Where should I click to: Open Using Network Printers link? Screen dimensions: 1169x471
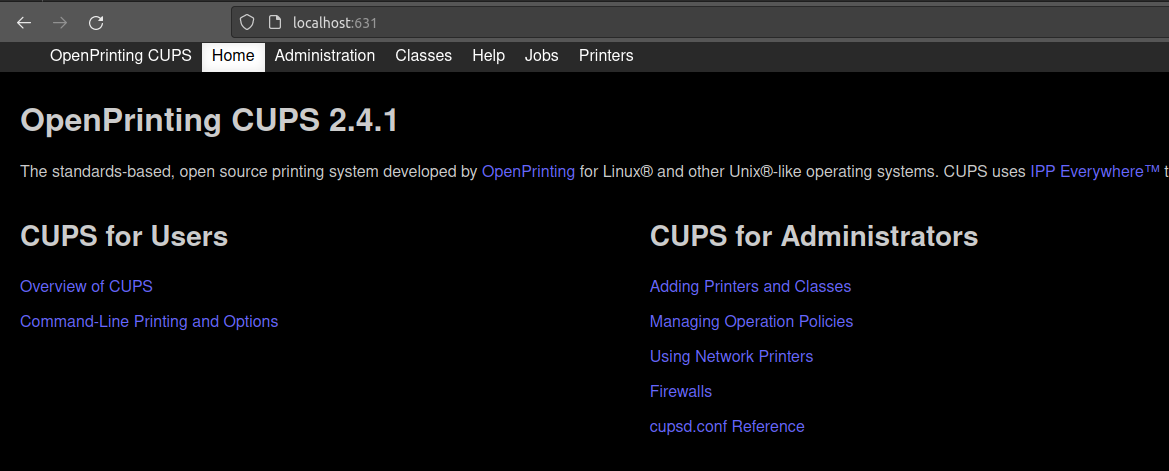click(x=731, y=356)
